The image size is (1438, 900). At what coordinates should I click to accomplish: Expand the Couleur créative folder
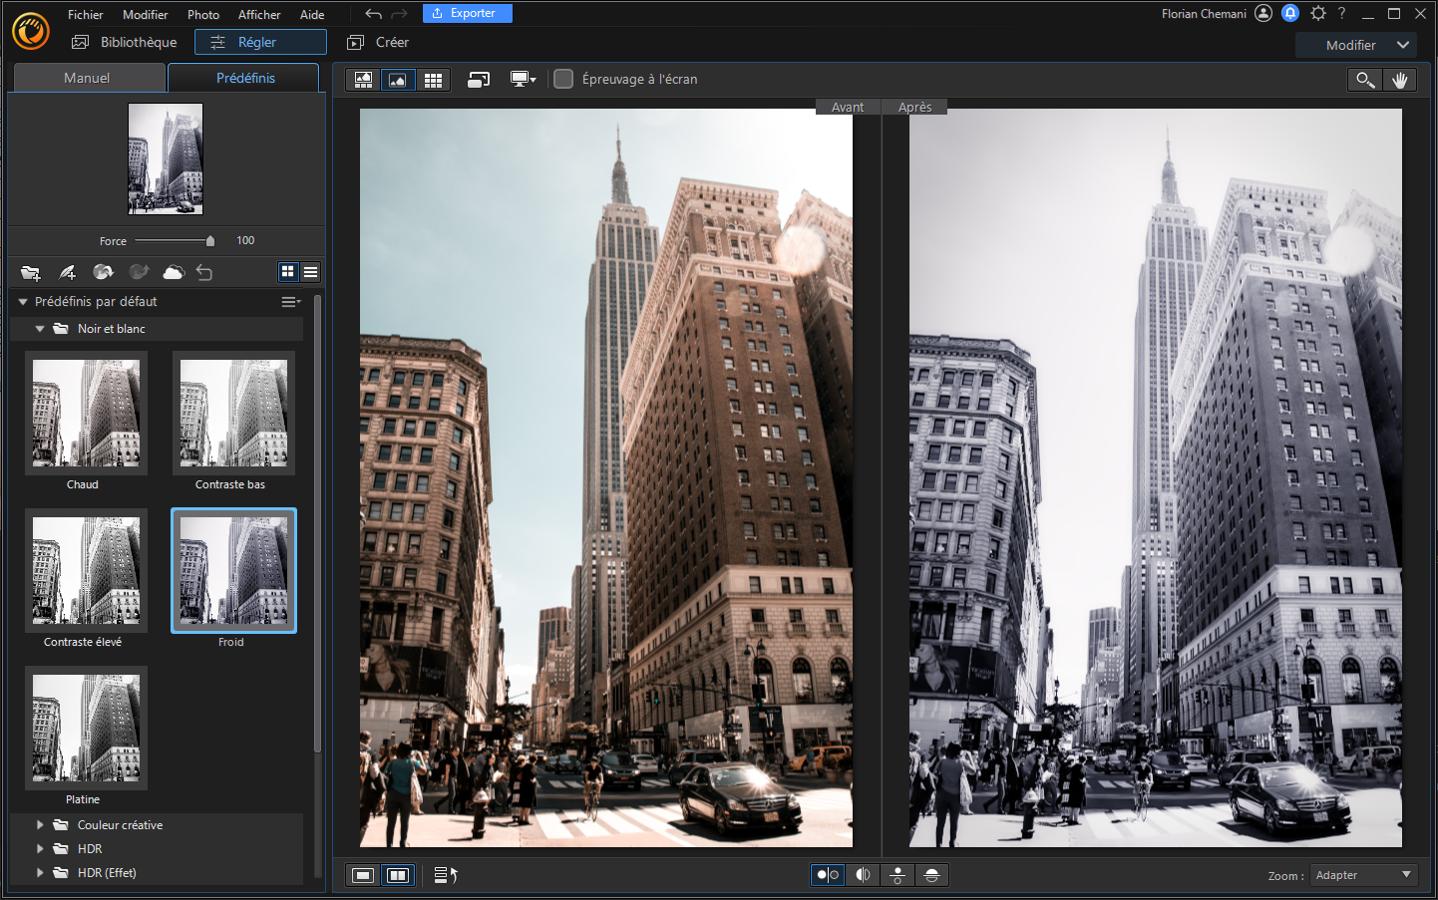(40, 825)
